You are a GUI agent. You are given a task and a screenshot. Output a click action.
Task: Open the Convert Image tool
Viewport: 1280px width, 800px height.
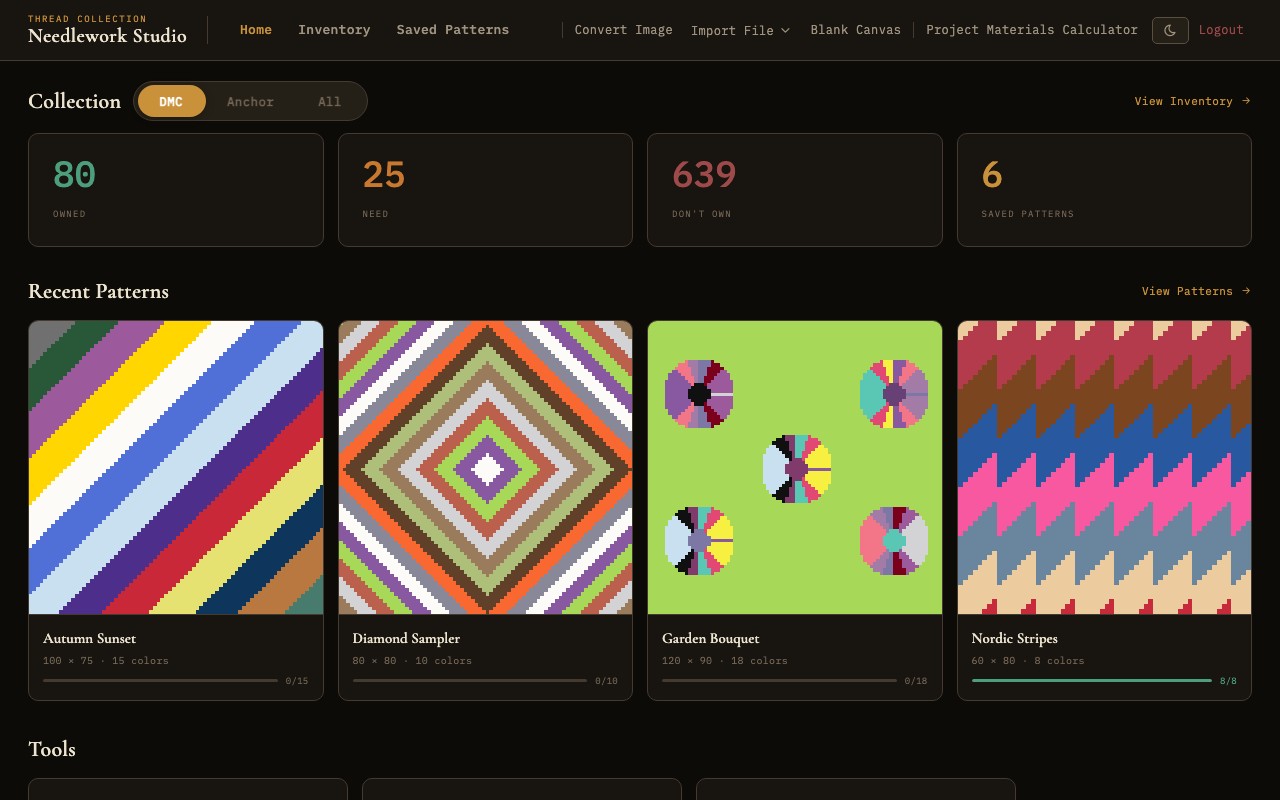pyautogui.click(x=623, y=30)
